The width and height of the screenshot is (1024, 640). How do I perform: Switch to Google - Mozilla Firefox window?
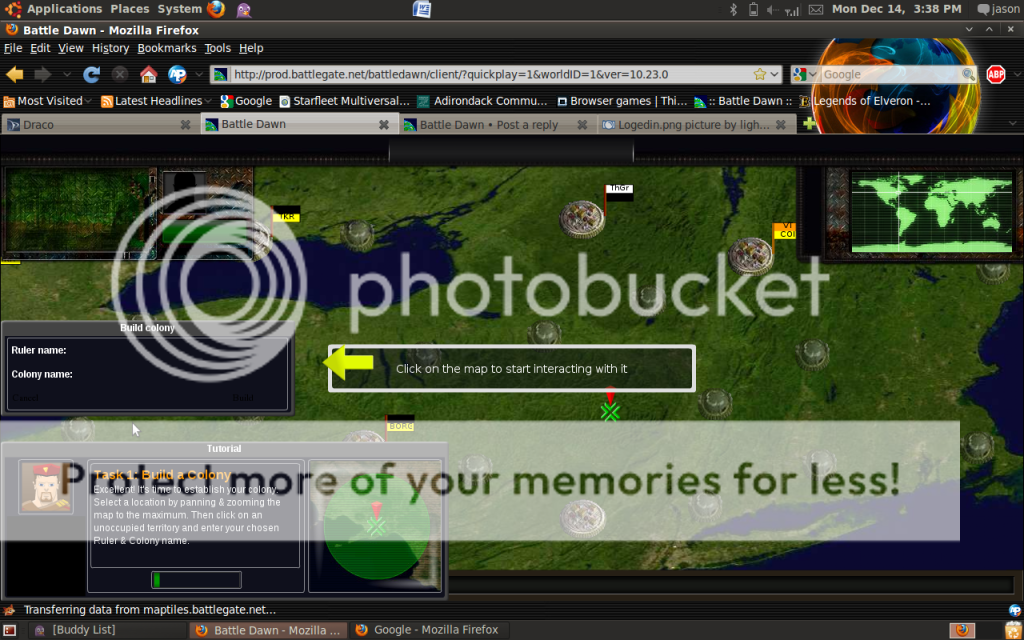click(428, 630)
